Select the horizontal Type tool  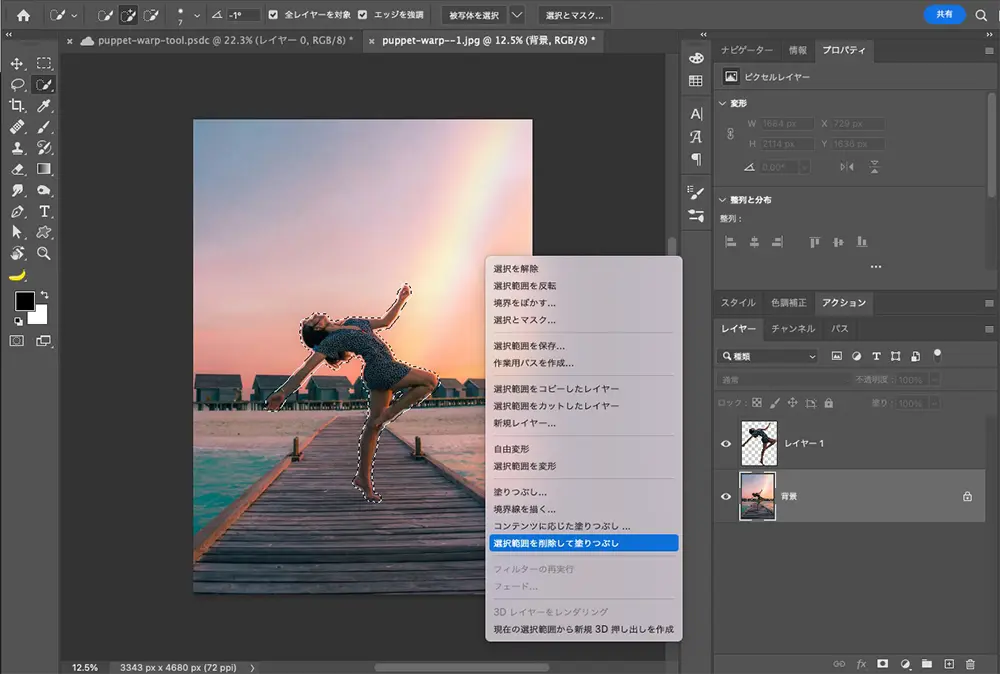pyautogui.click(x=44, y=211)
